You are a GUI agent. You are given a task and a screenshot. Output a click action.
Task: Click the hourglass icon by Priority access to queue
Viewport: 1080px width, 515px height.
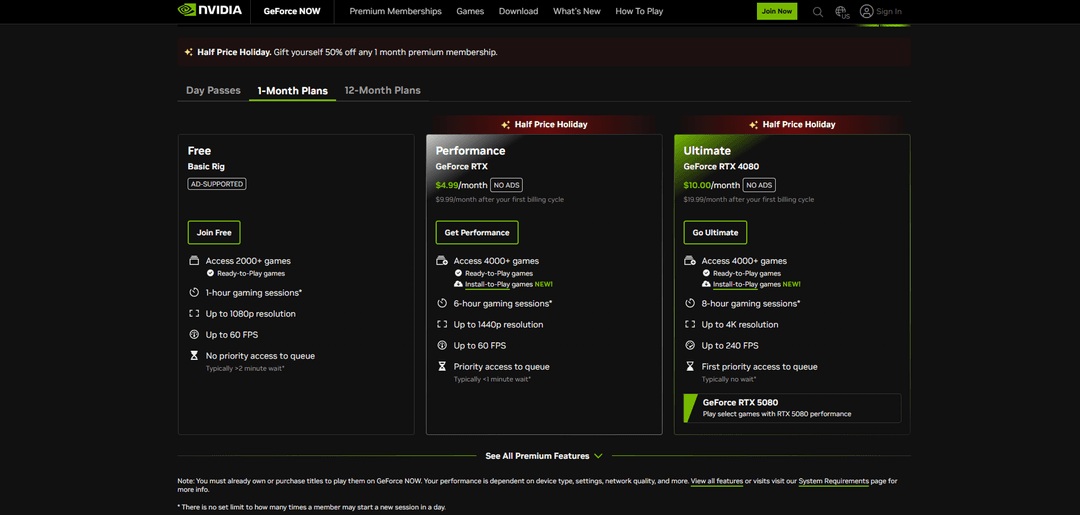coord(442,367)
